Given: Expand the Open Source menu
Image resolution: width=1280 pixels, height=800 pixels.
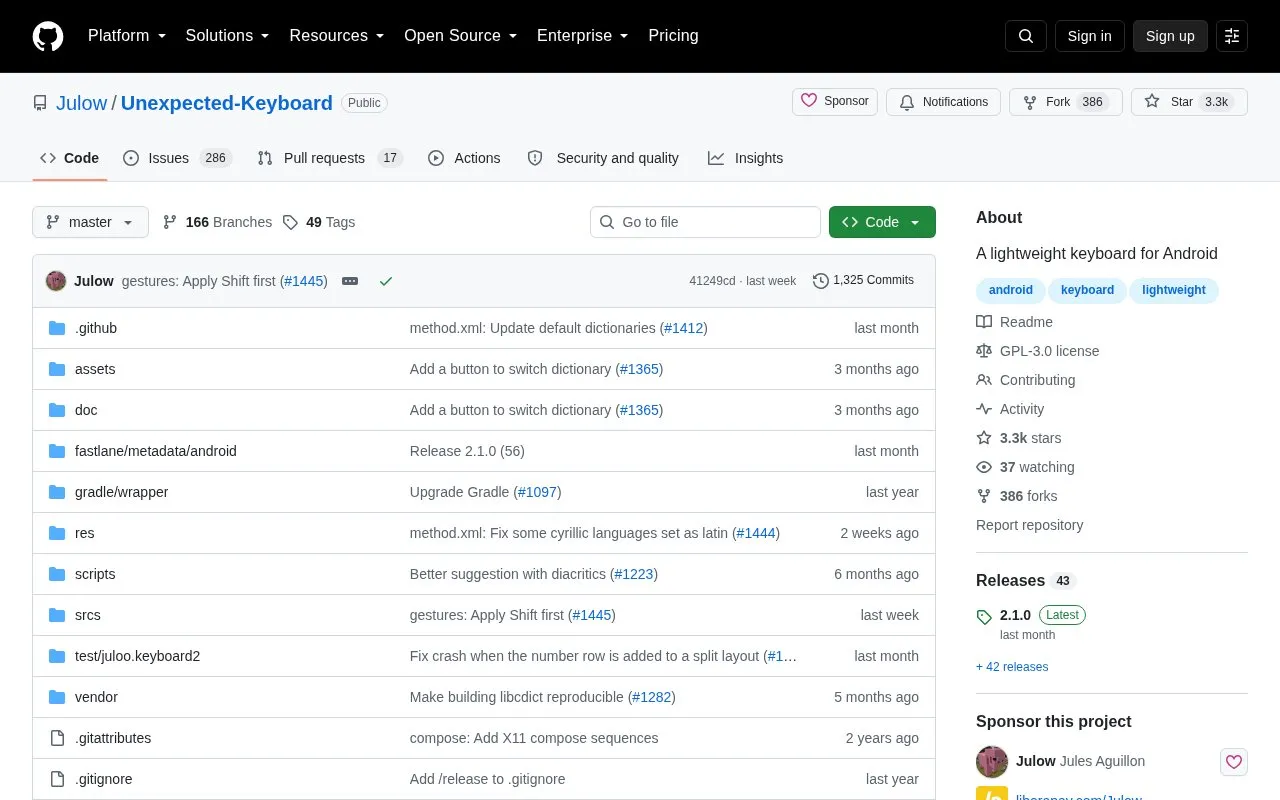Looking at the screenshot, I should pyautogui.click(x=460, y=36).
